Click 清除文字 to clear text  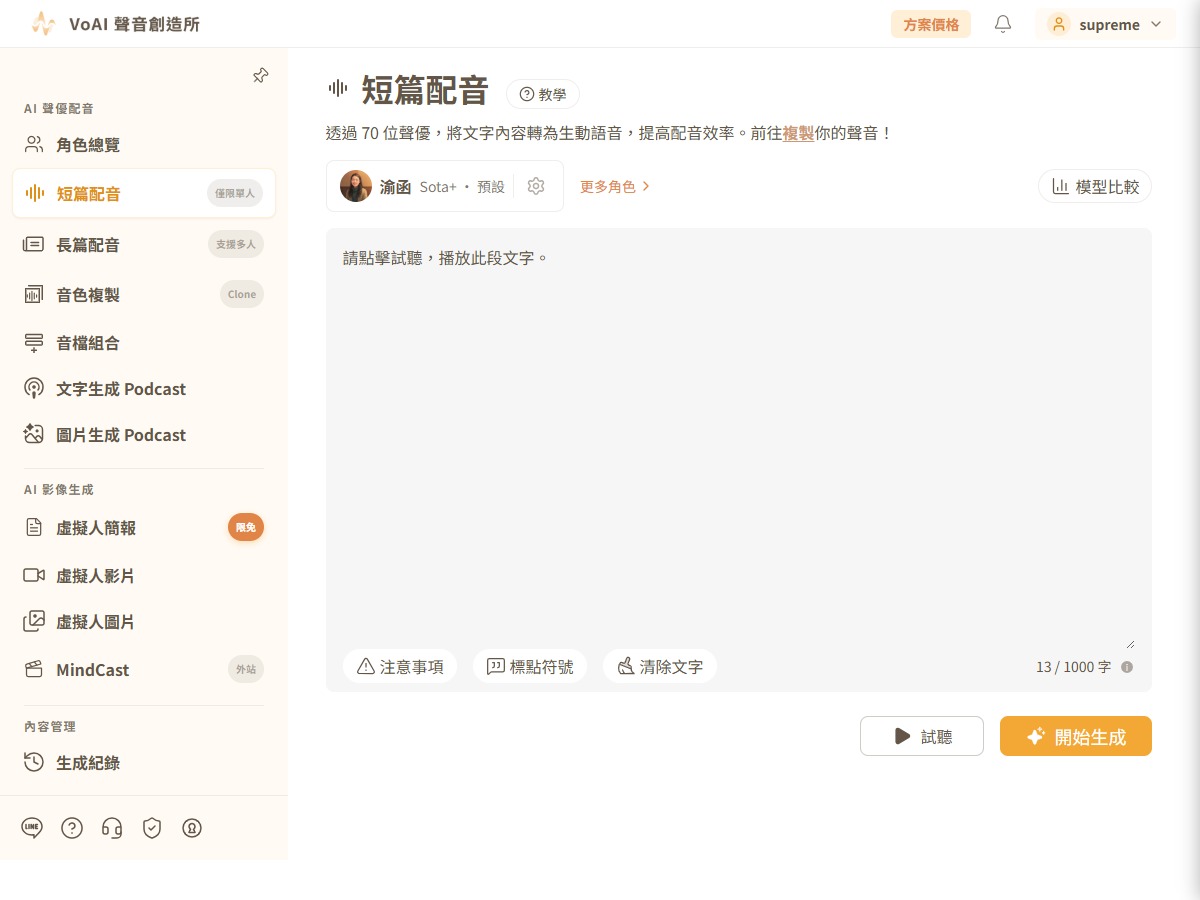(x=660, y=666)
